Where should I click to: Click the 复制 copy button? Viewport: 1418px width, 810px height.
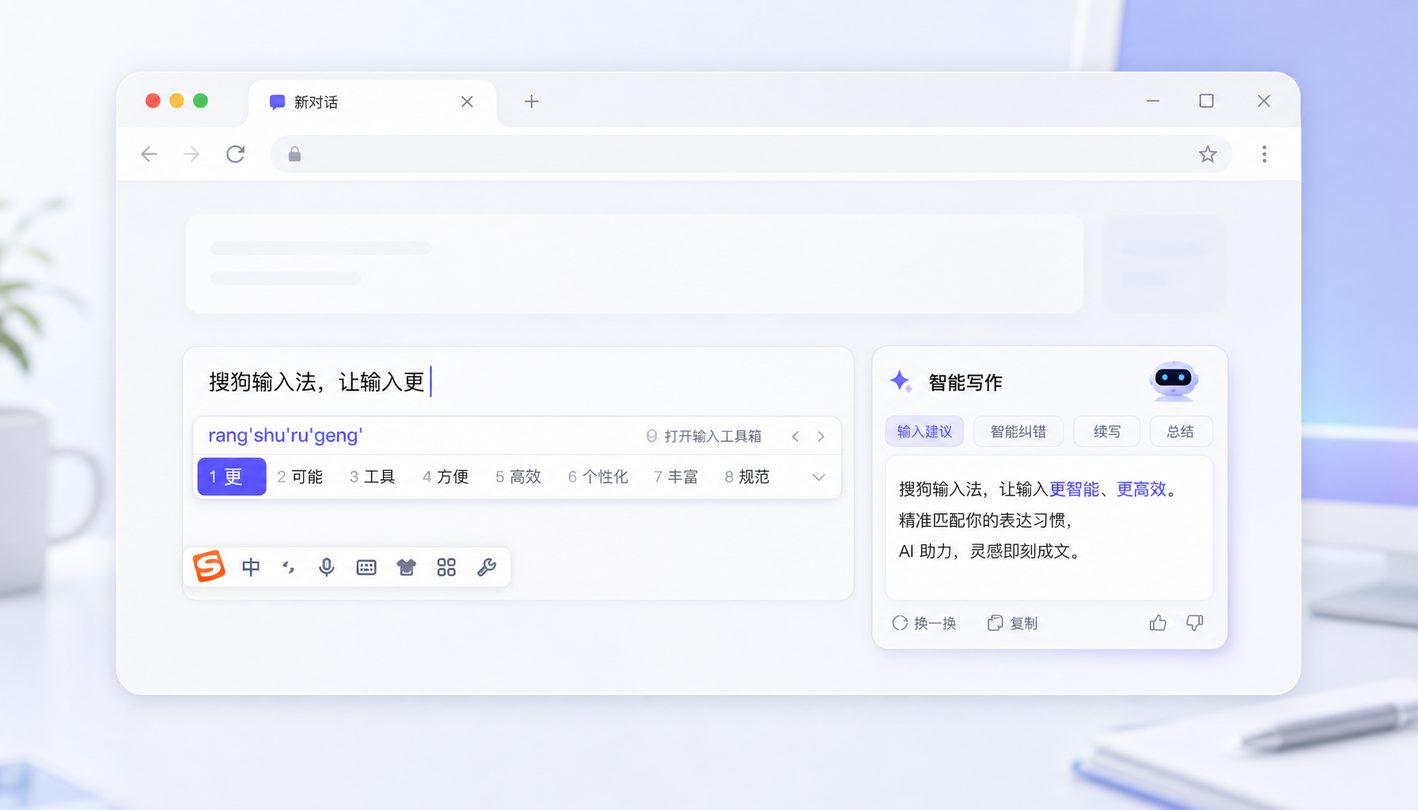(x=1012, y=623)
